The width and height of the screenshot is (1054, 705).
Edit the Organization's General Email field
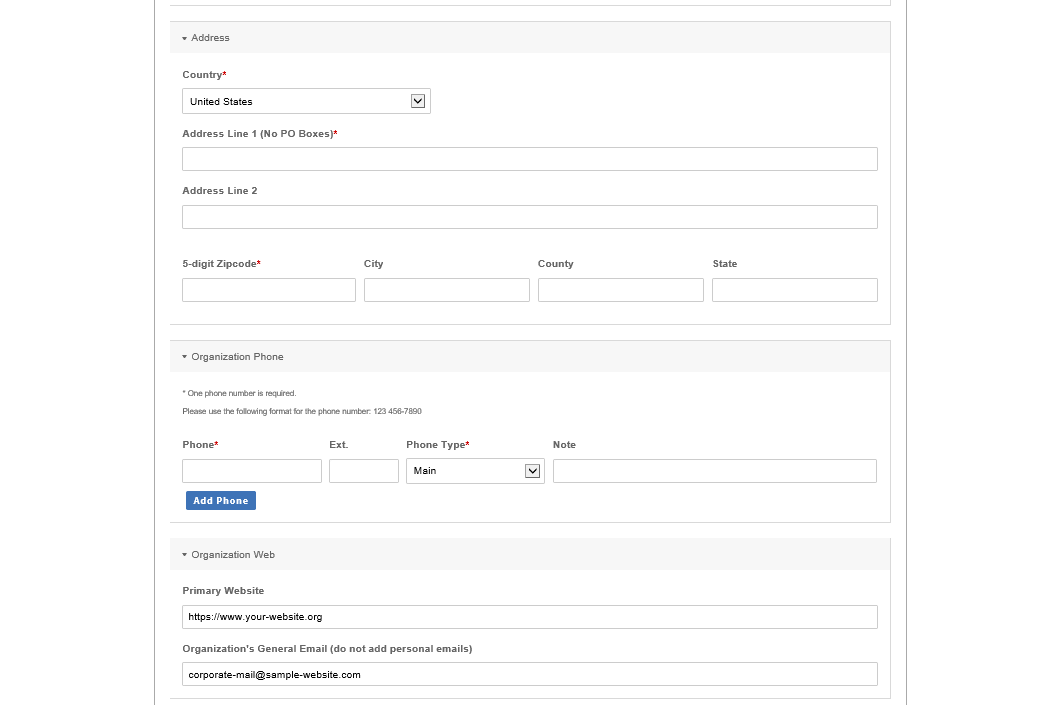point(529,675)
